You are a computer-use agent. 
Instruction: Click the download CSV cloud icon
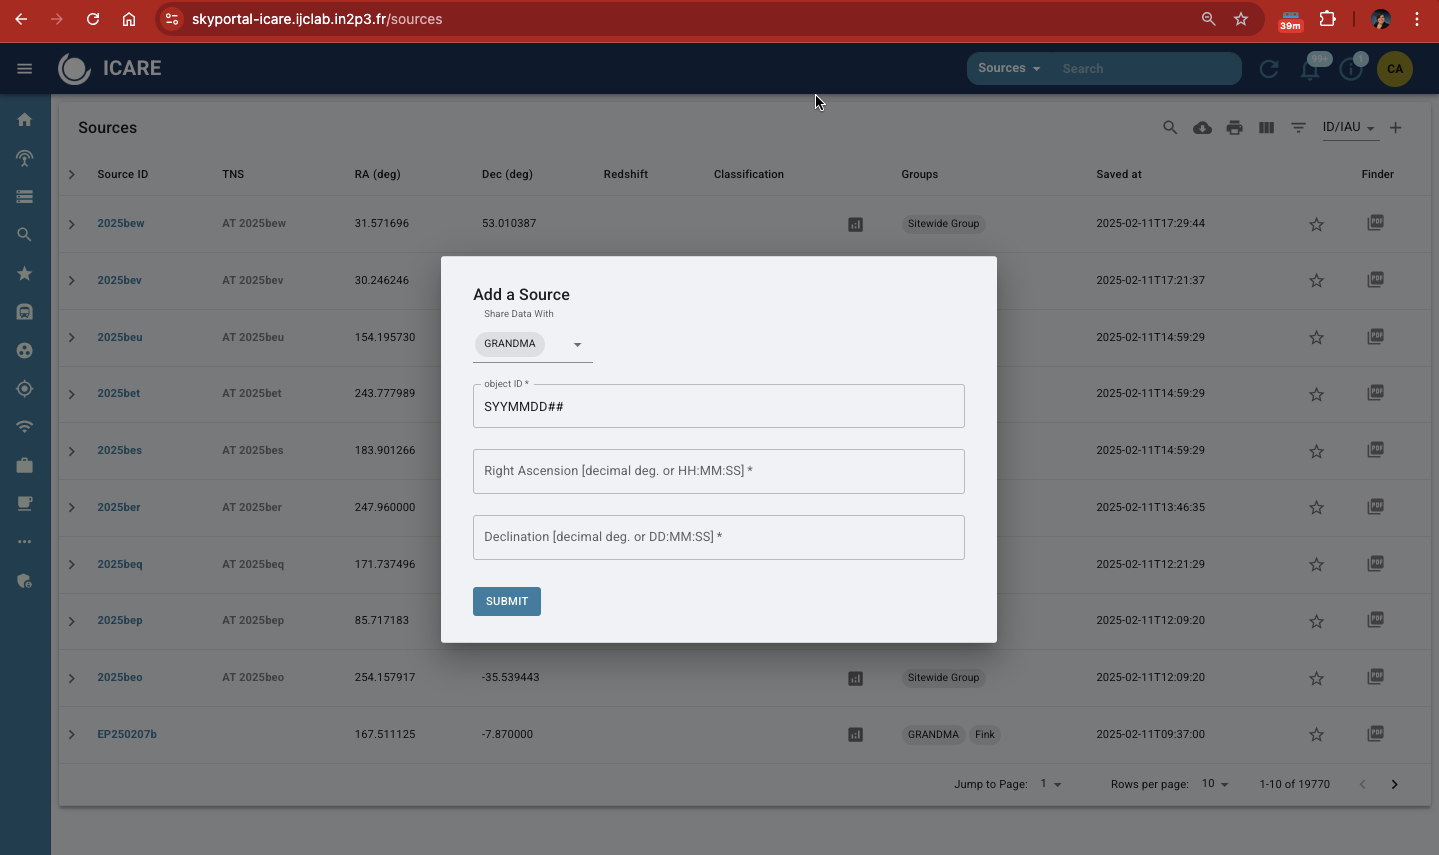point(1202,128)
